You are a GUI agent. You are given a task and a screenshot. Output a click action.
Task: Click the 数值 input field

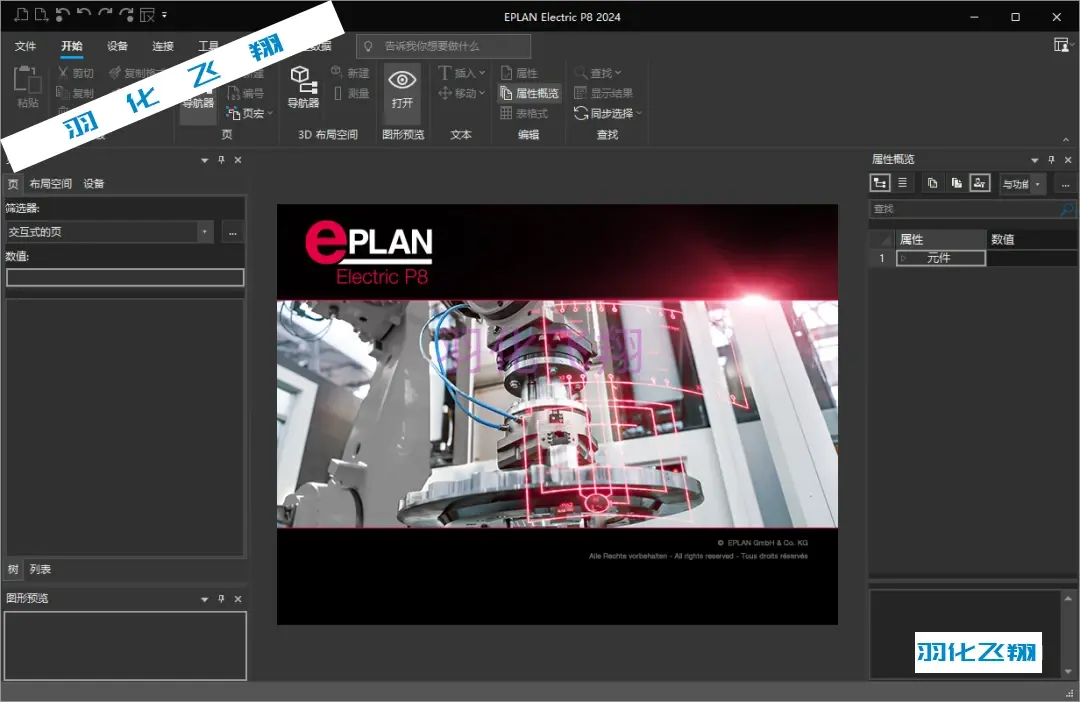(x=125, y=277)
